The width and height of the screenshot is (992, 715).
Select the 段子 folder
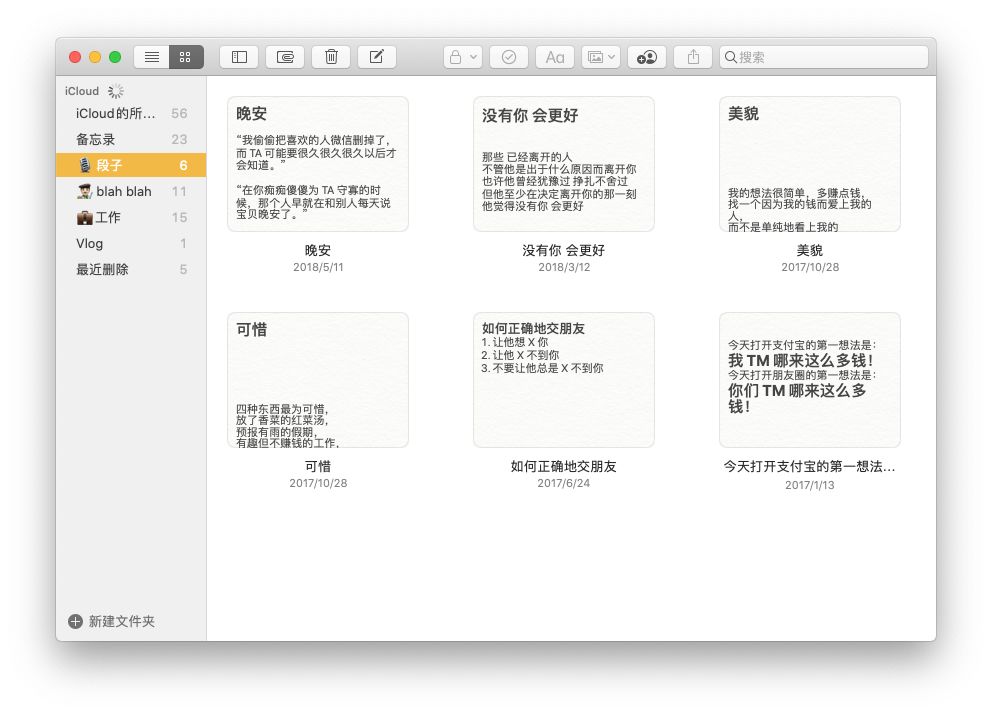tap(131, 165)
